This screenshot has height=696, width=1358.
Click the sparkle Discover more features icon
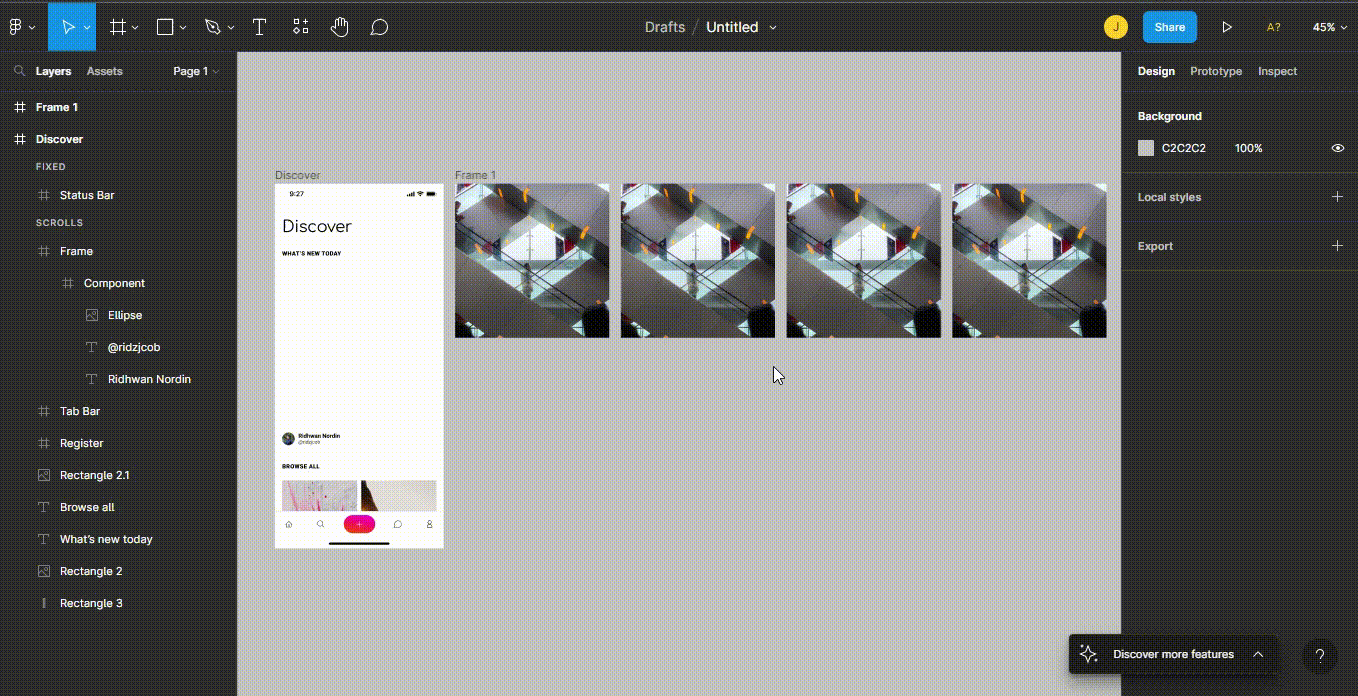(x=1089, y=654)
